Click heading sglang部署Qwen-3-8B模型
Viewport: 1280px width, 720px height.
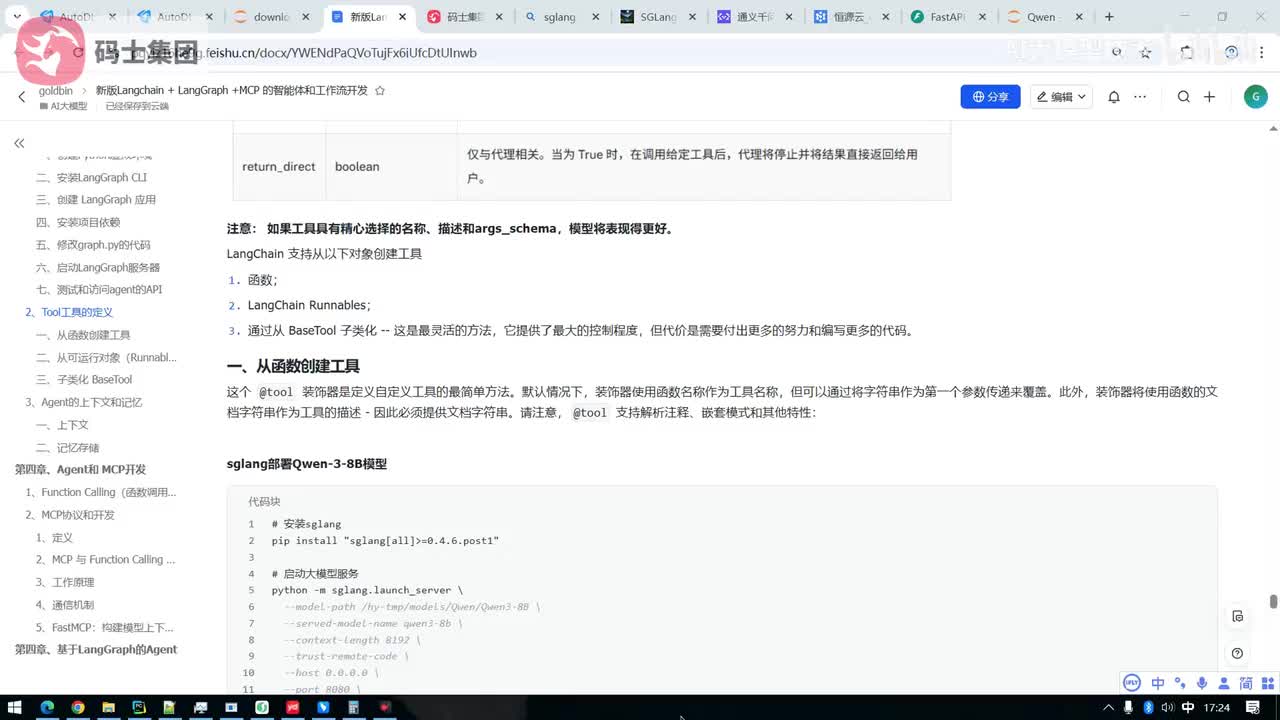click(x=307, y=464)
